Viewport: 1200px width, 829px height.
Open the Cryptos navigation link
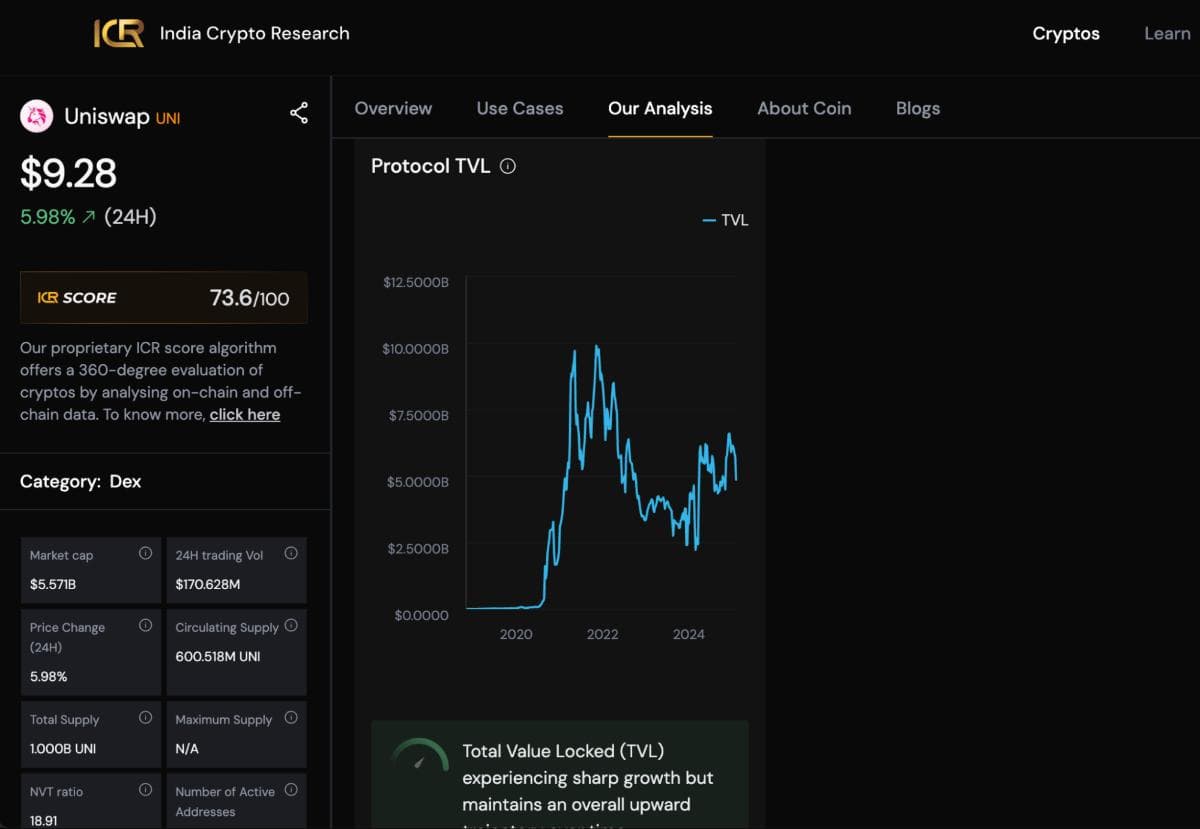(x=1066, y=33)
